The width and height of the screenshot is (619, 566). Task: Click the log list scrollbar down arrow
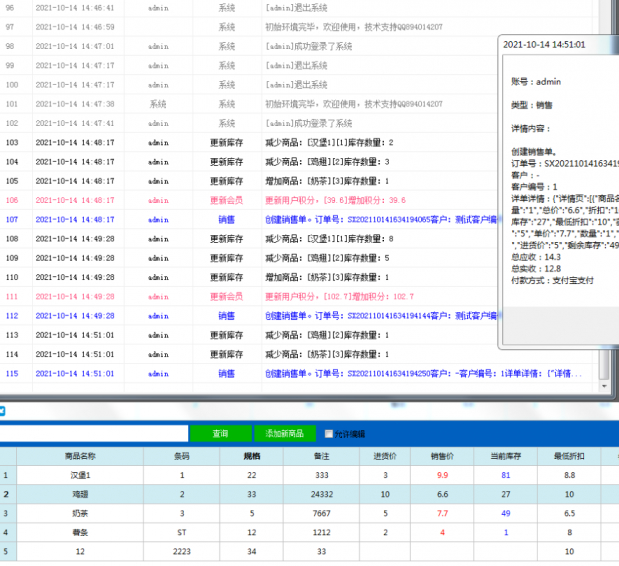pyautogui.click(x=604, y=386)
